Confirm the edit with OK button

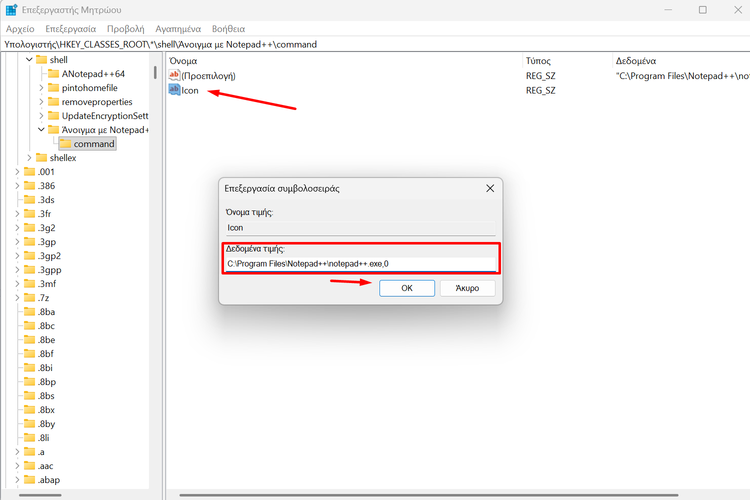(407, 288)
